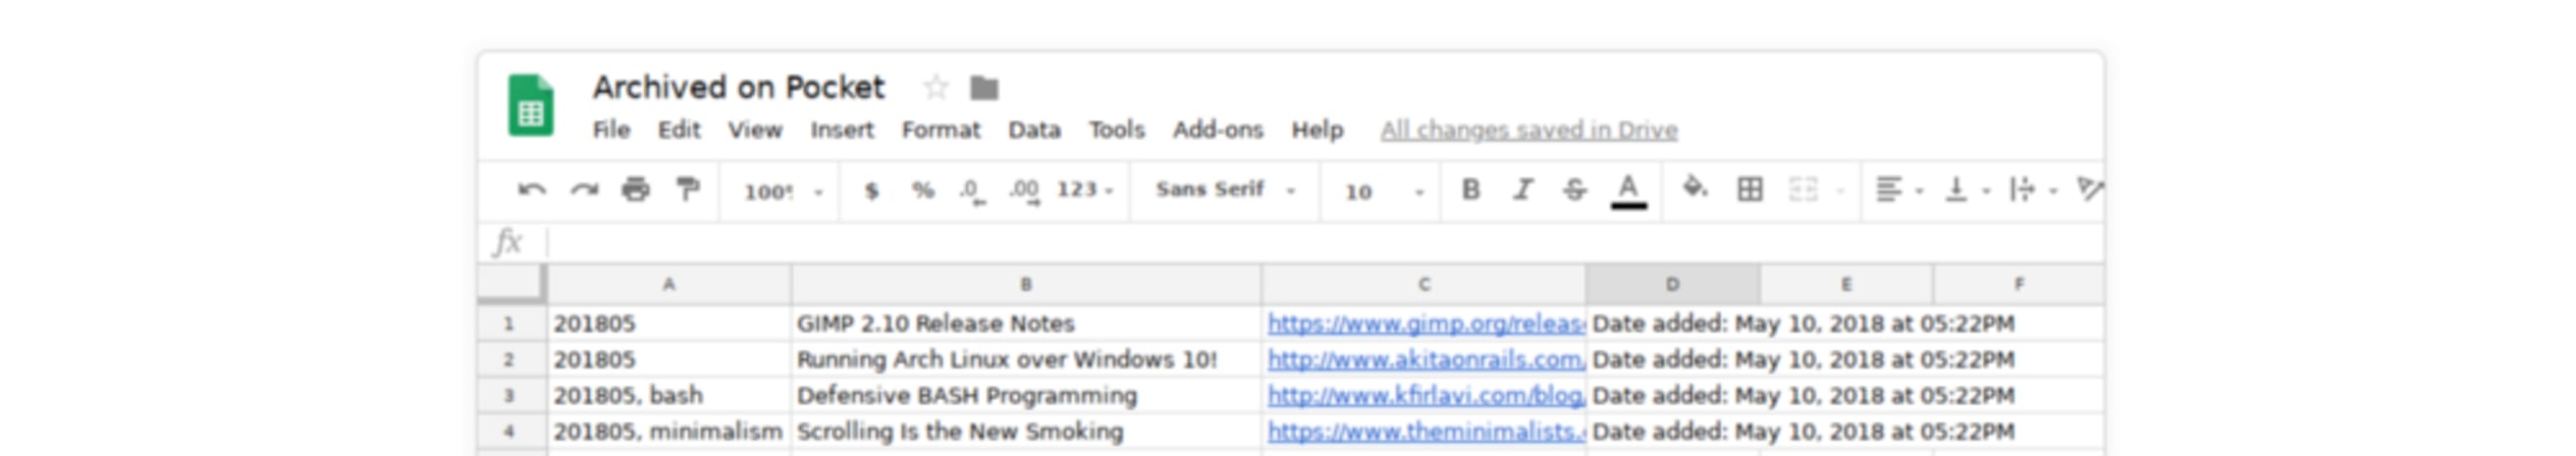Select cell 'GIMP 2.10 Release Notes'
The width and height of the screenshot is (2576, 456).
(1026, 323)
